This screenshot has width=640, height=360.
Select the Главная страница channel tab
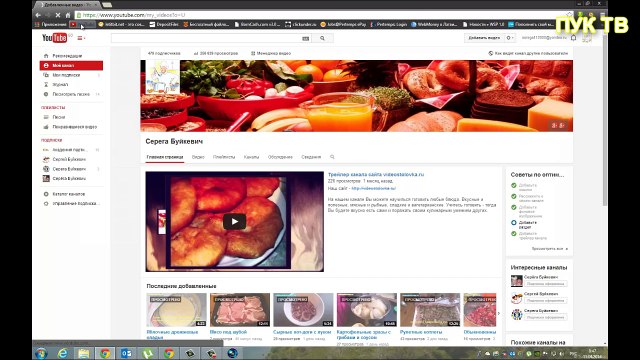click(x=165, y=157)
